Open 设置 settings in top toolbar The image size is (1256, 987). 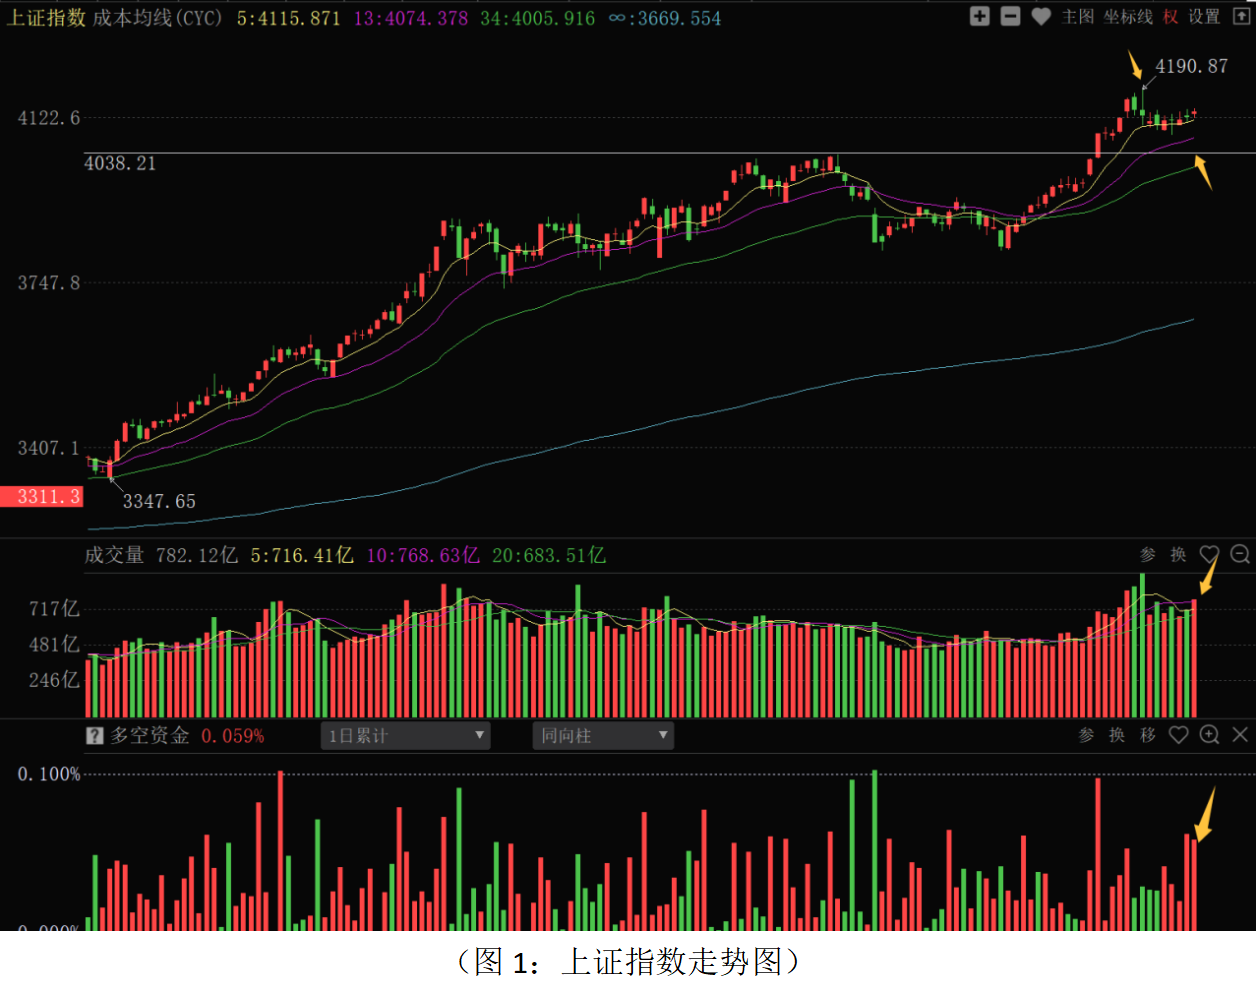click(1204, 17)
